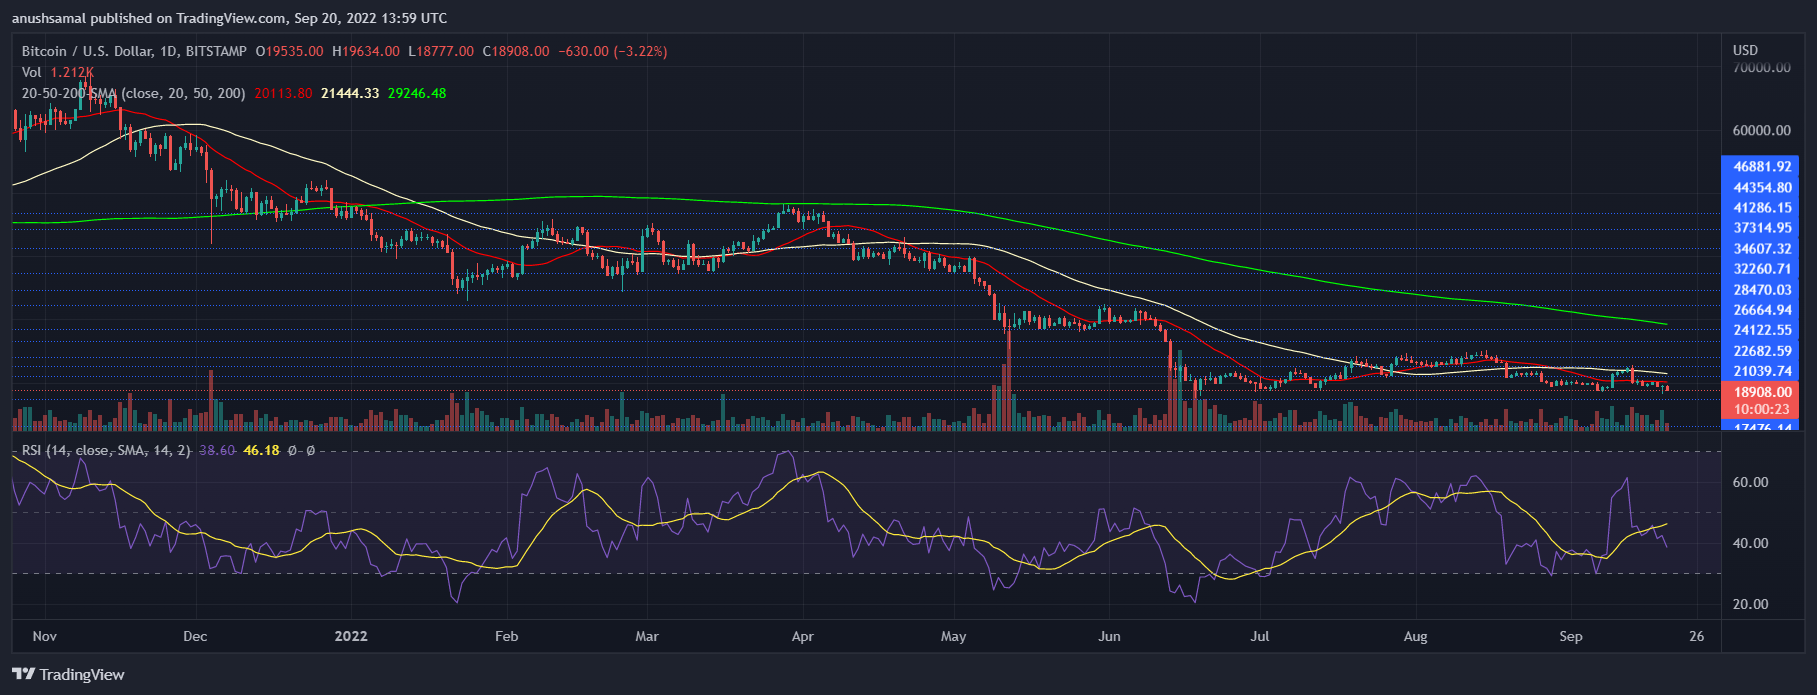Select the 46881.92 price level label
Viewport: 1817px width, 695px height.
(1760, 167)
